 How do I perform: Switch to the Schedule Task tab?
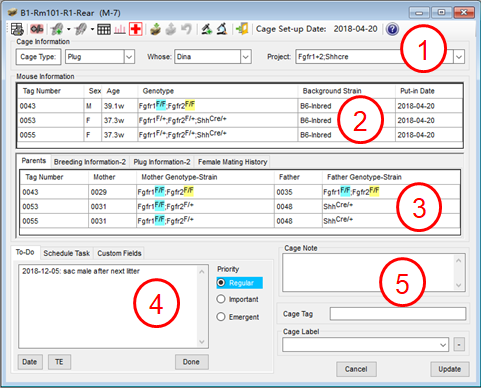[67, 253]
